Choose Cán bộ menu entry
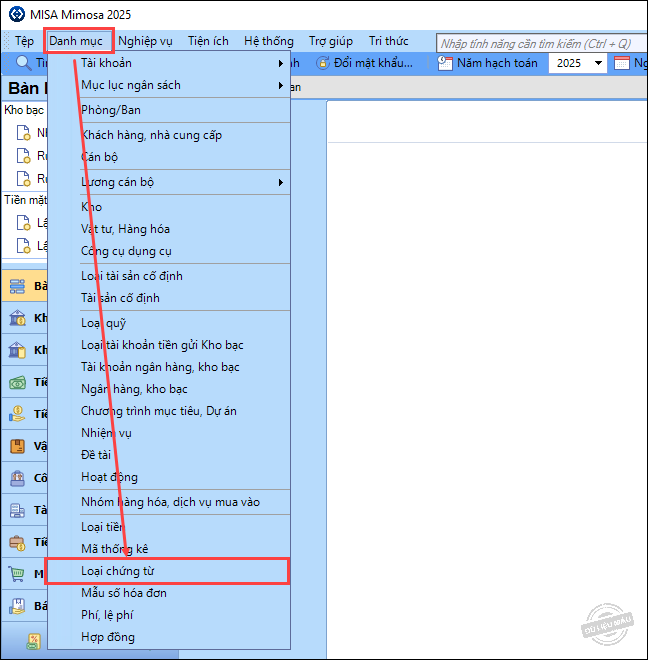The image size is (648, 660). (x=169, y=157)
